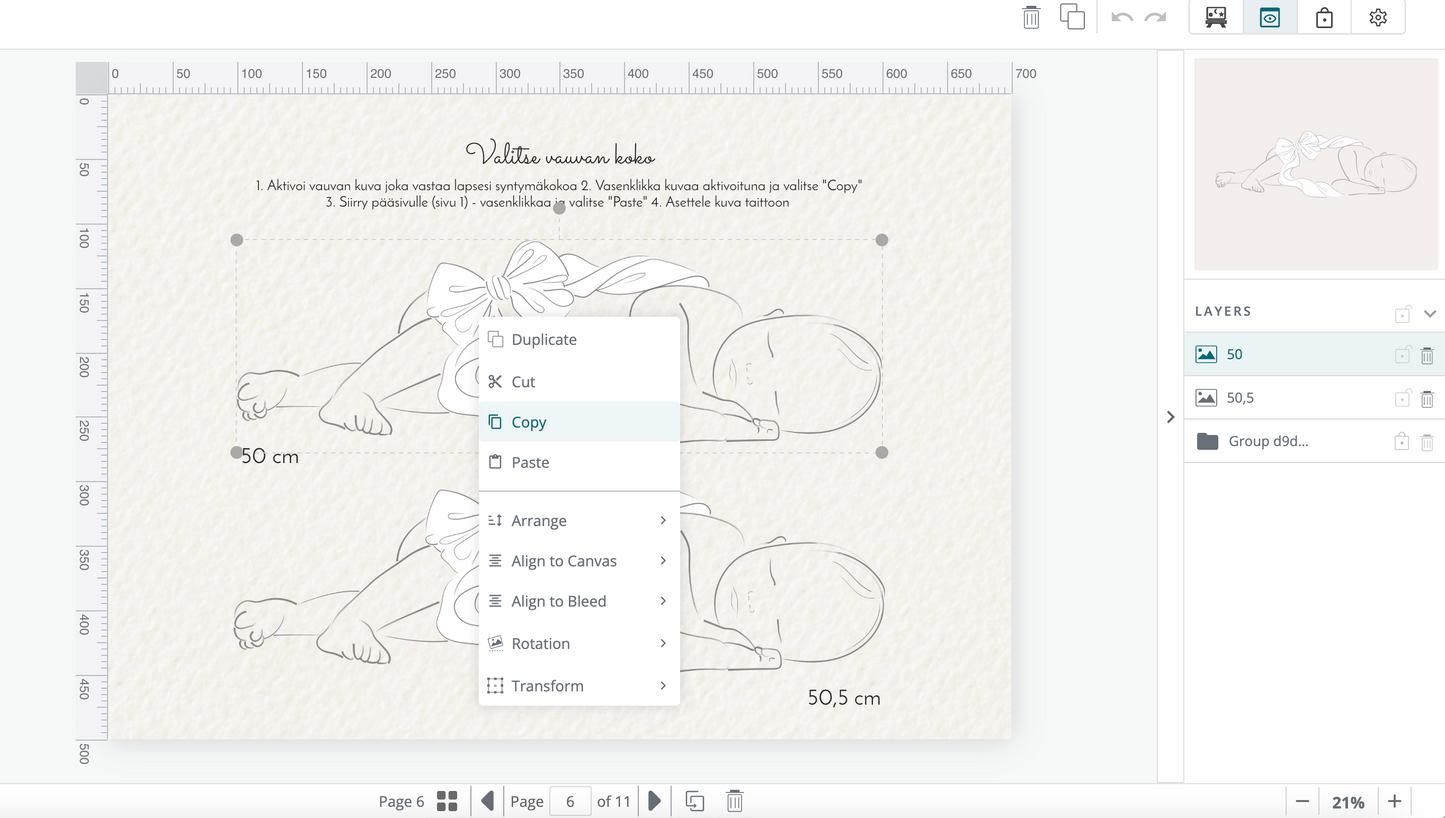Screen dimensions: 1445x818
Task: Undo the last action
Action: (x=1122, y=18)
